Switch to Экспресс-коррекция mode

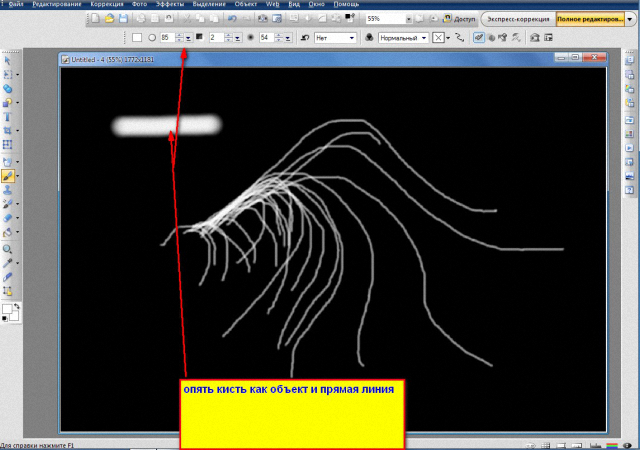[518, 19]
